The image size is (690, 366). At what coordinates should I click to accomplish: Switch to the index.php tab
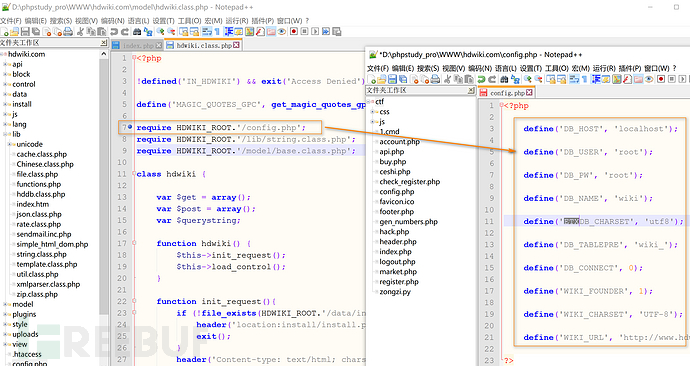[x=137, y=45]
